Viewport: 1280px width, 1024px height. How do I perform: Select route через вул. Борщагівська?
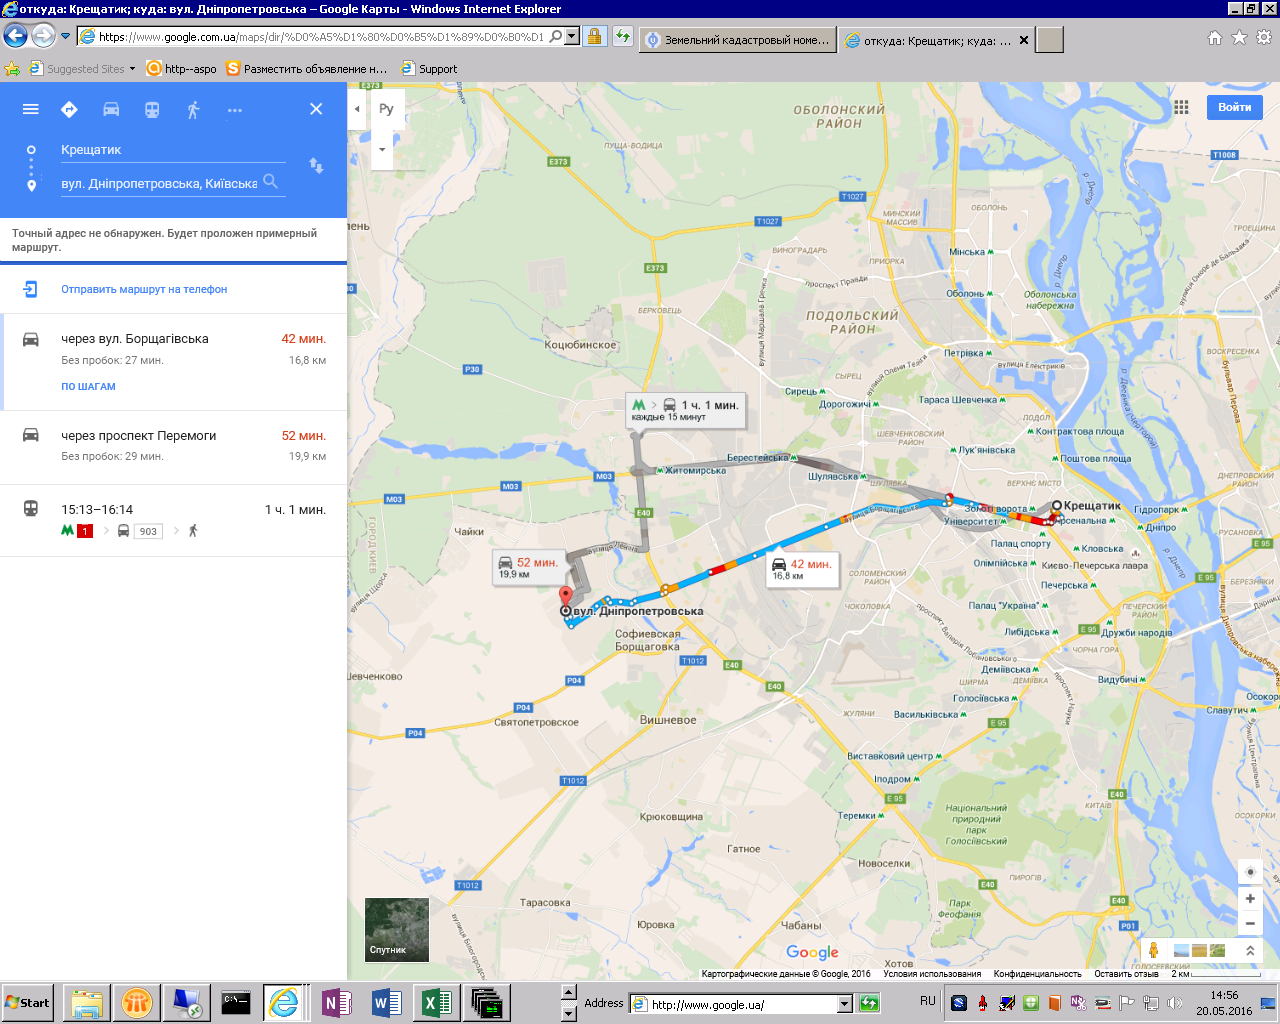[x=174, y=361]
